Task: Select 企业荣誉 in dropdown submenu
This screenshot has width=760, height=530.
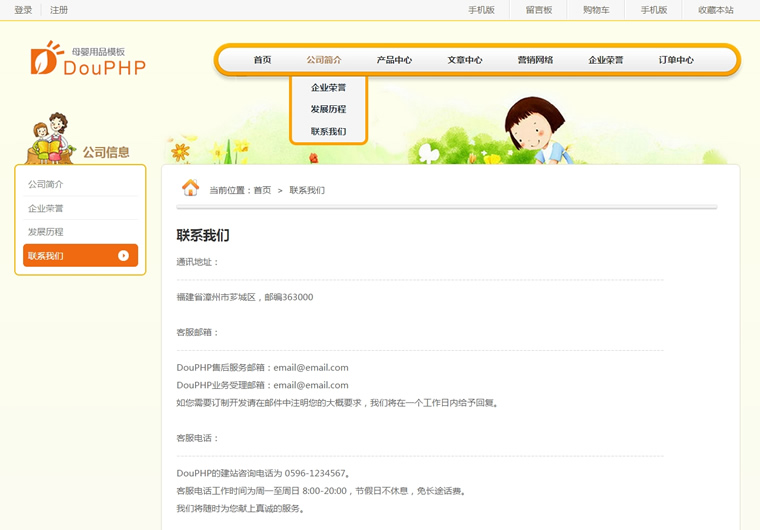Action: click(329, 88)
